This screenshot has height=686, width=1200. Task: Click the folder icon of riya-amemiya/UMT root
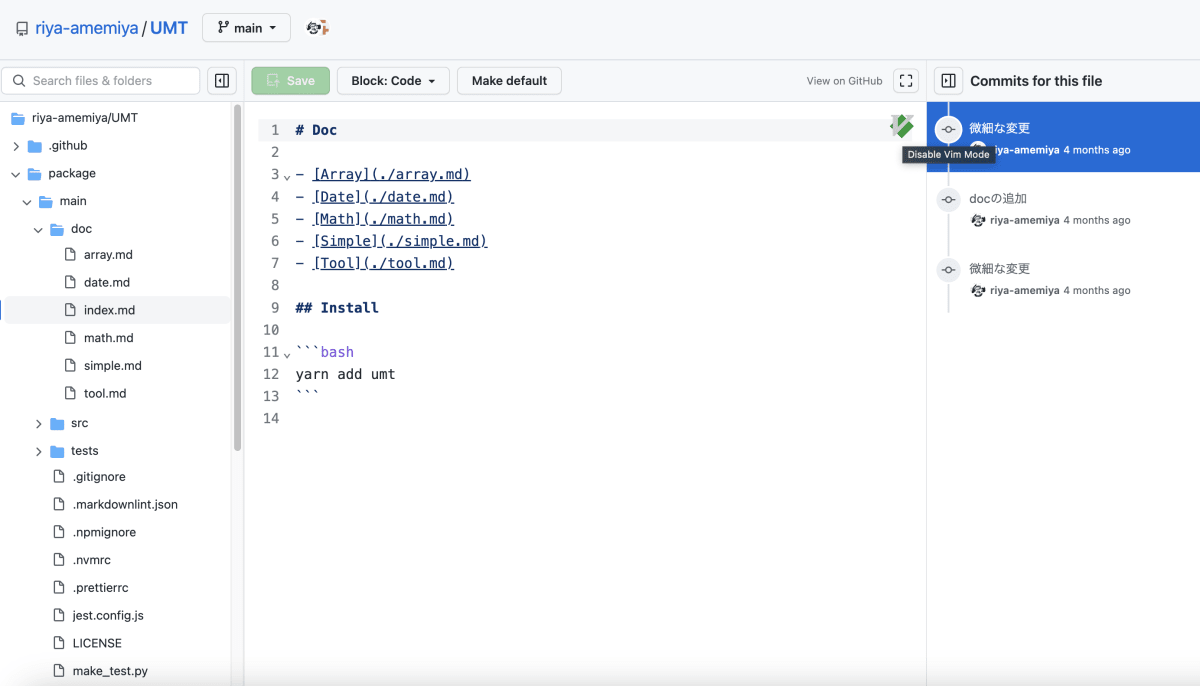click(x=17, y=118)
